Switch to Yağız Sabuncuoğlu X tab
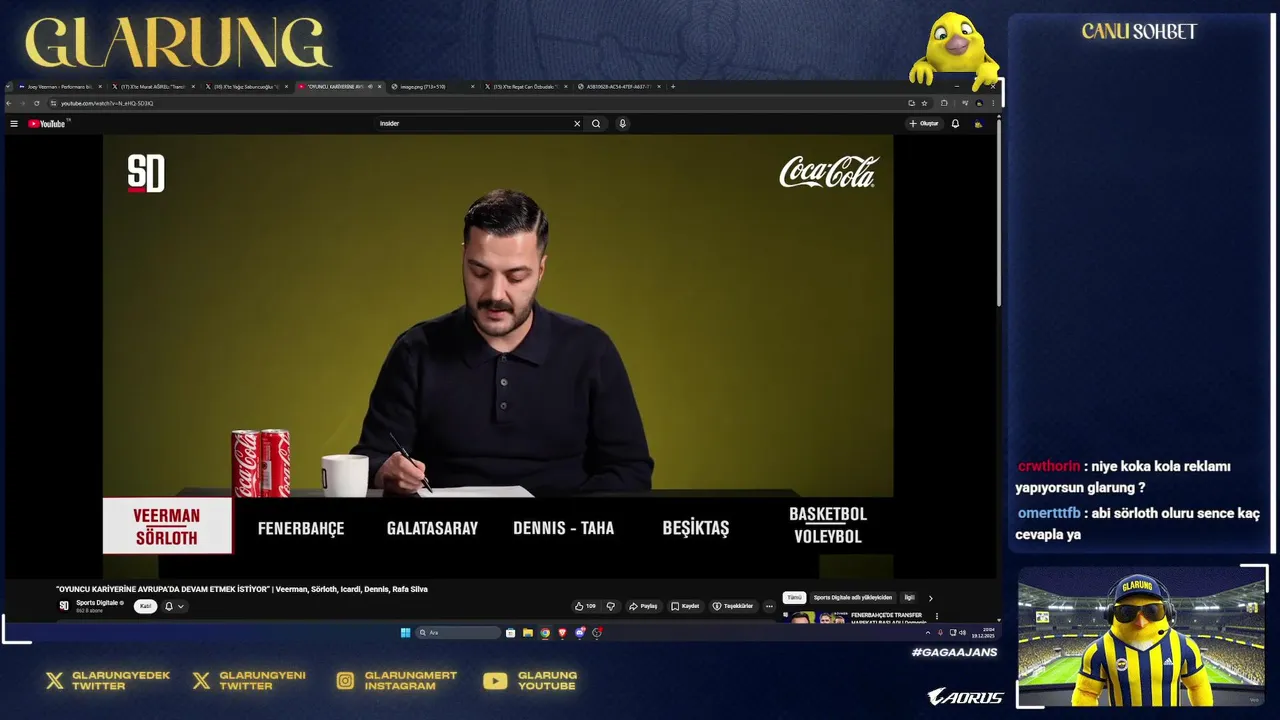1280x720 pixels. pyautogui.click(x=246, y=87)
